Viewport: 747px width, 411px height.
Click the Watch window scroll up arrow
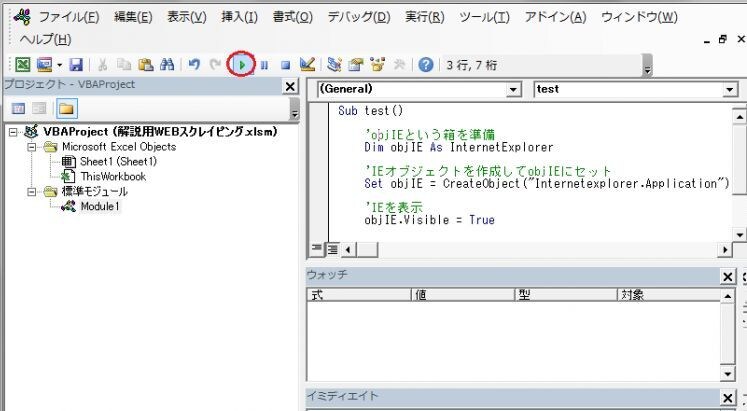[727, 296]
